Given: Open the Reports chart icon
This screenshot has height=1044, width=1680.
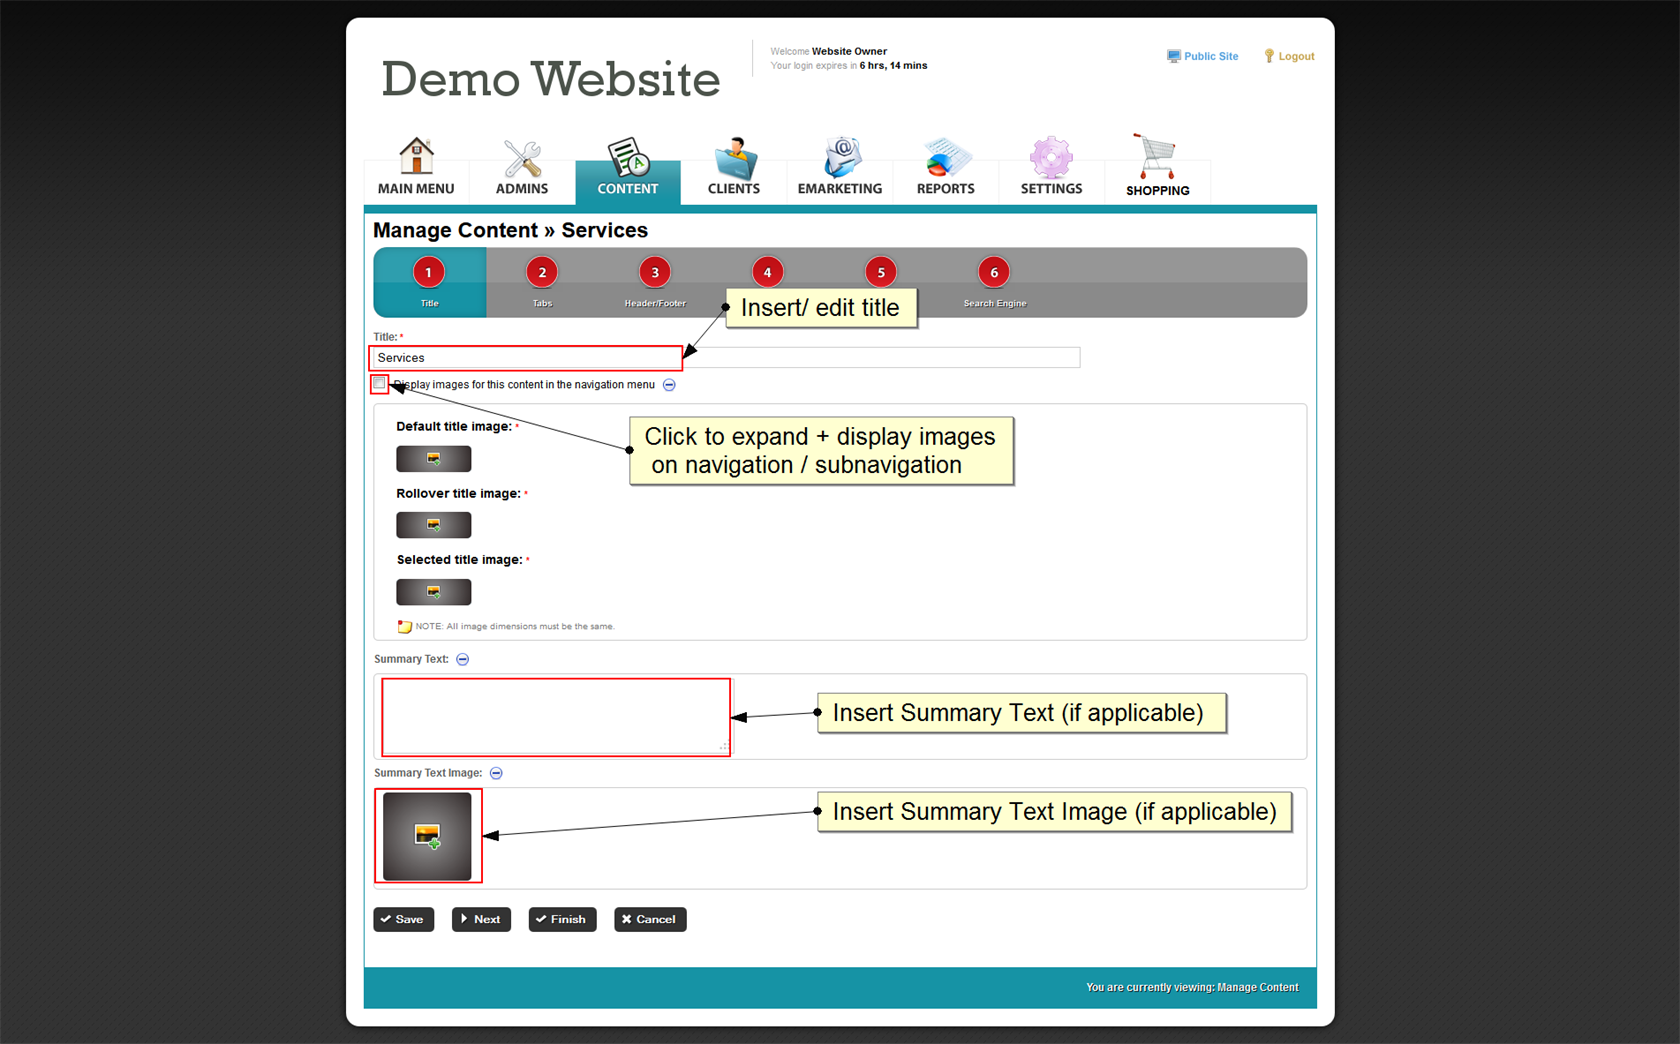Looking at the screenshot, I should pos(945,158).
